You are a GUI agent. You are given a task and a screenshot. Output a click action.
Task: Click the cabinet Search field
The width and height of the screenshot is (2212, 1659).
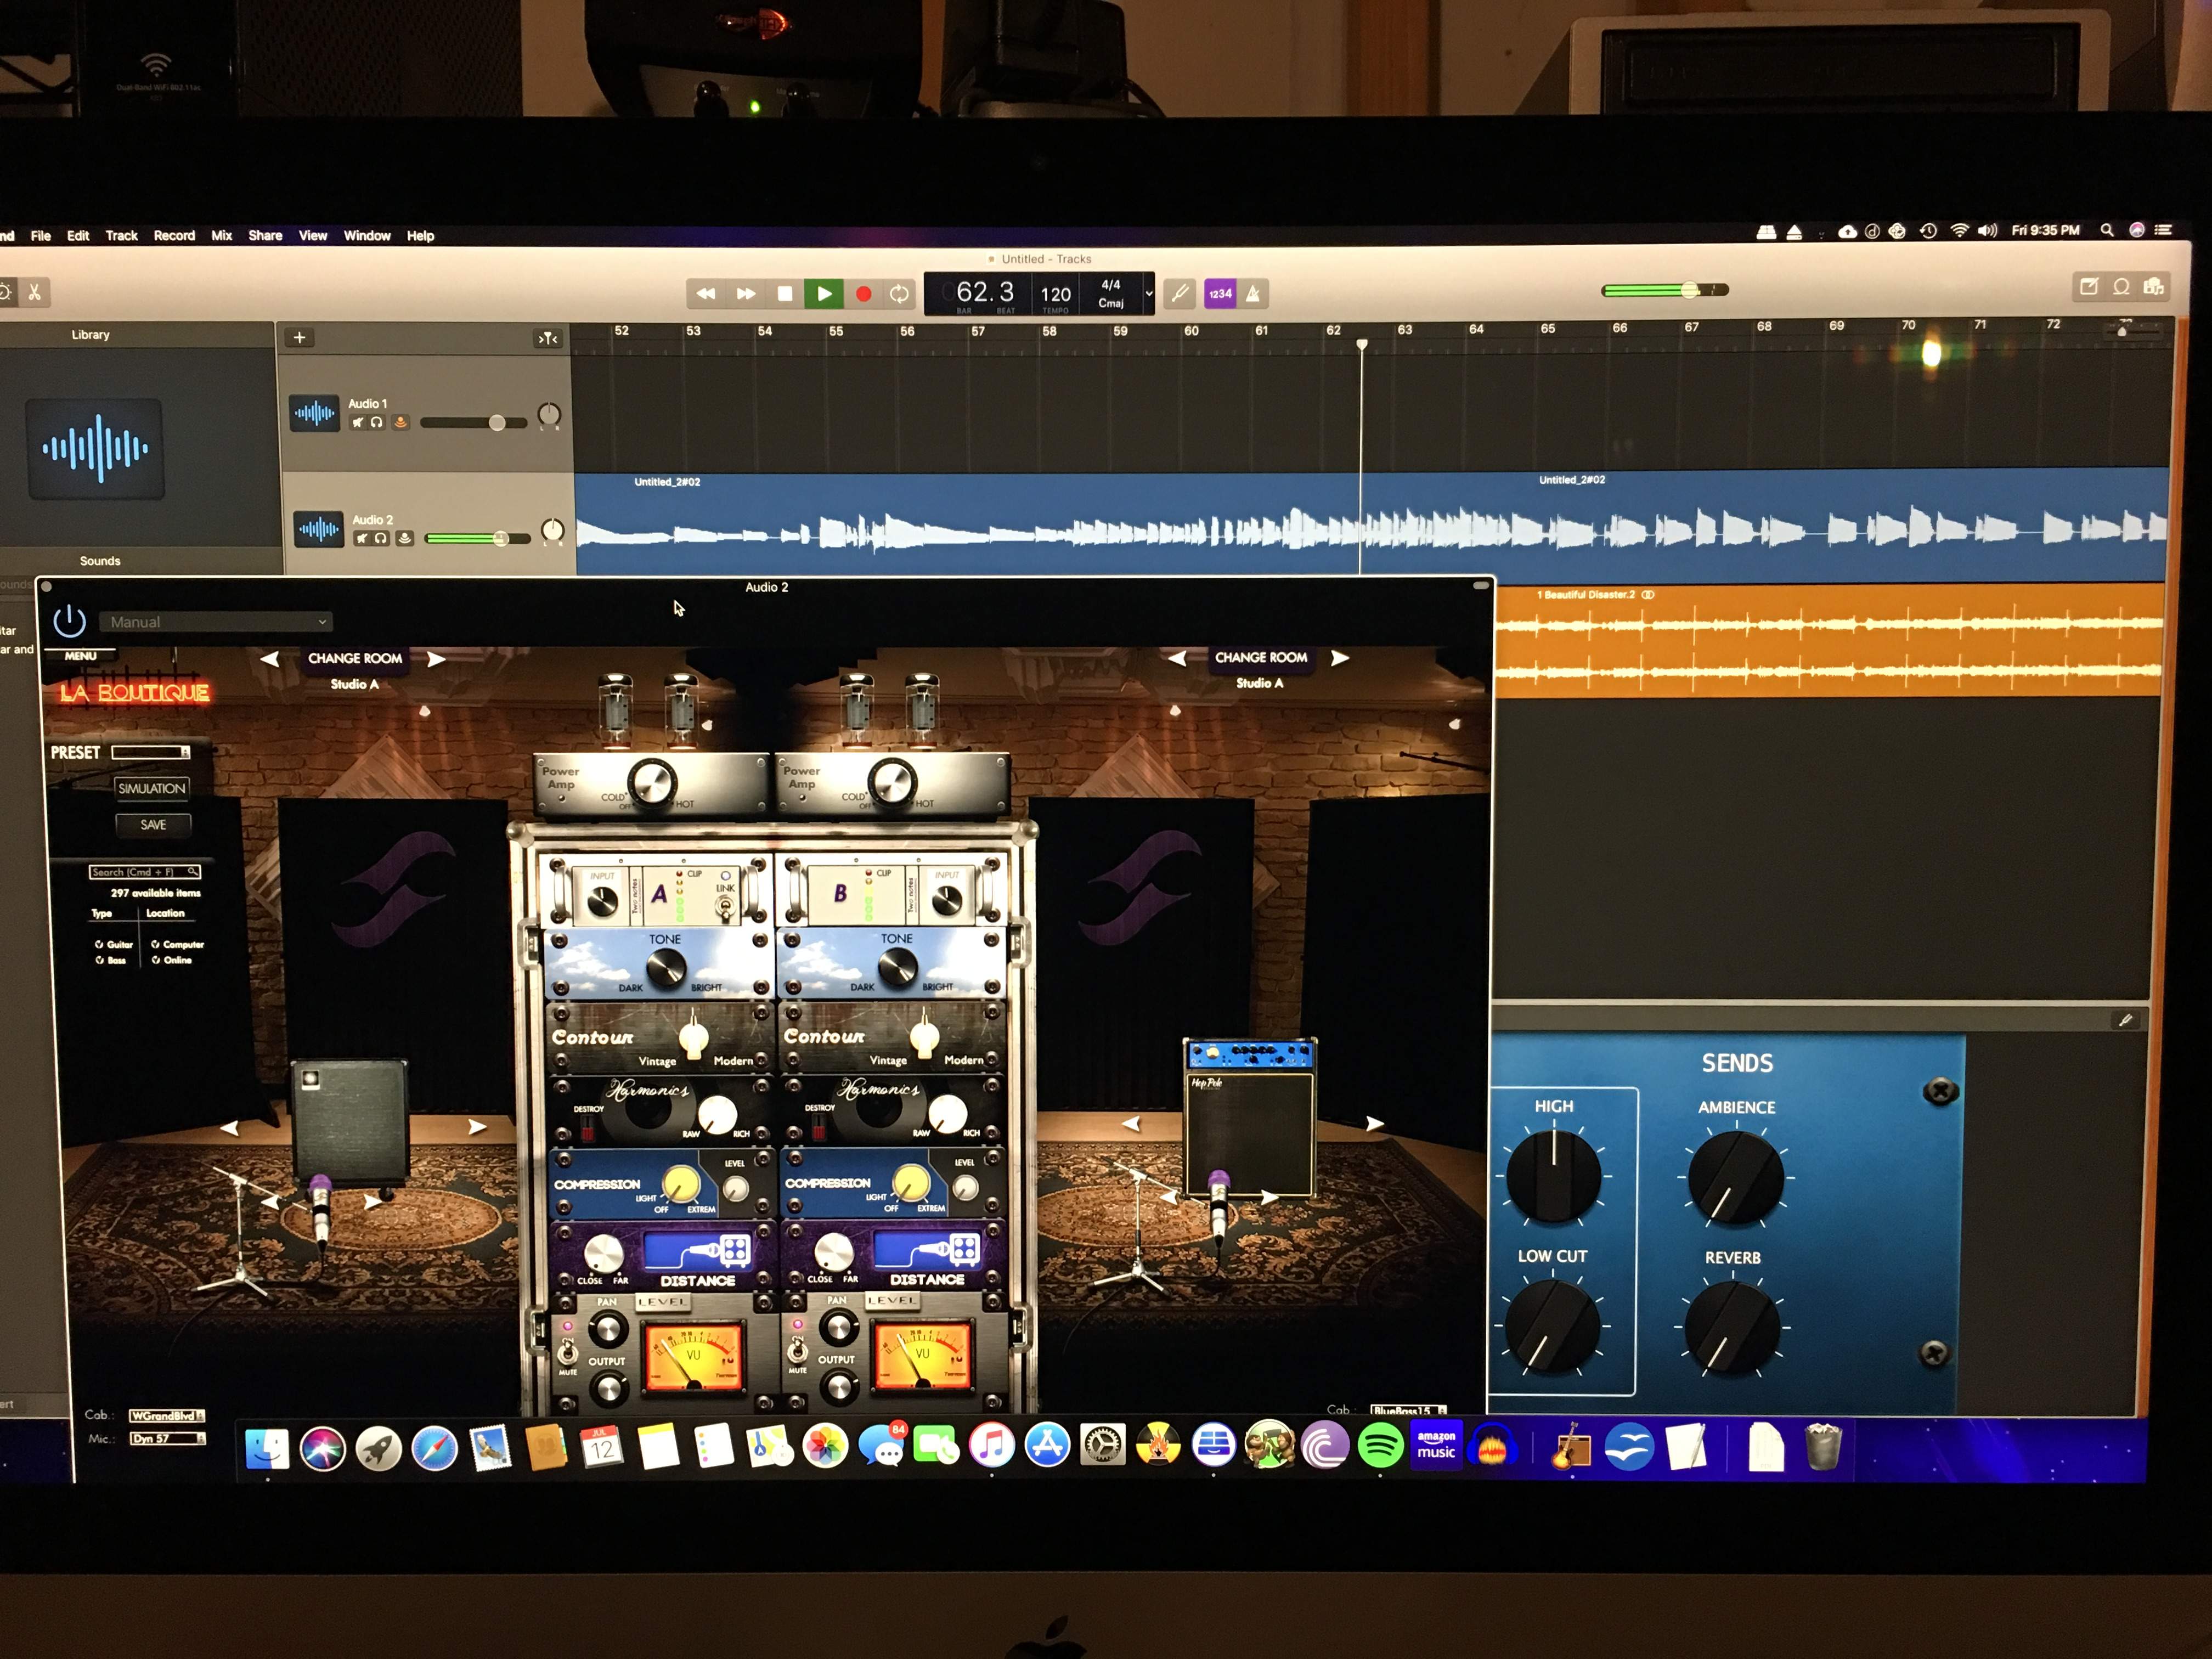(x=145, y=872)
